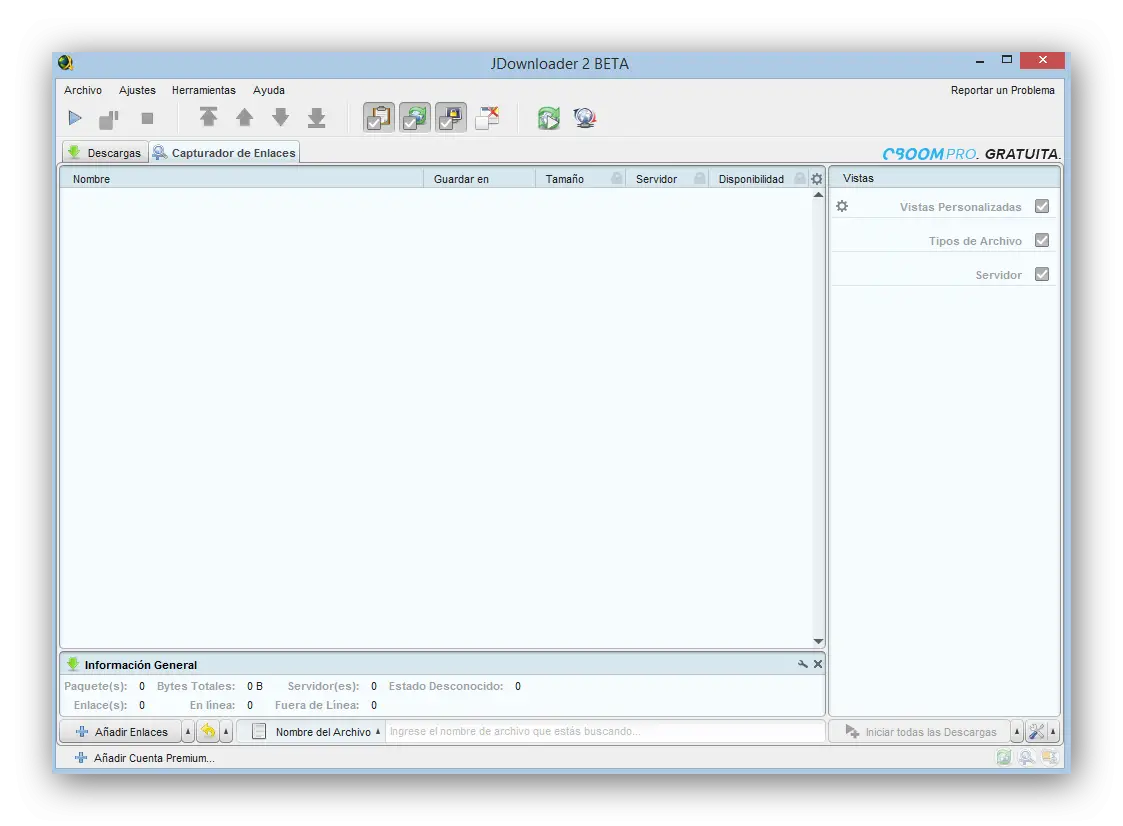The height and width of the screenshot is (826, 1123).
Task: Click Iniciar todas las Descargas button
Action: [920, 732]
